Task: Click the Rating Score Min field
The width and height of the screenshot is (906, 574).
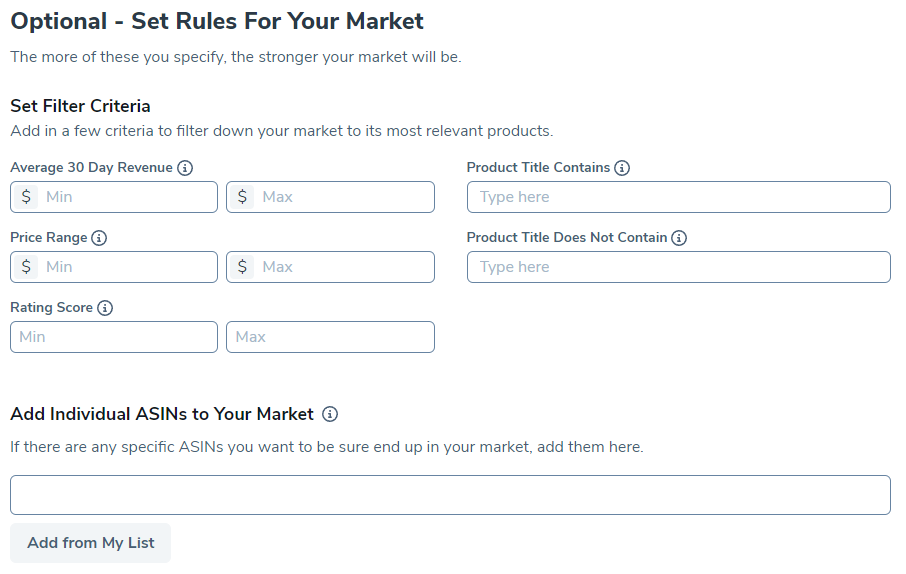Action: tap(114, 337)
